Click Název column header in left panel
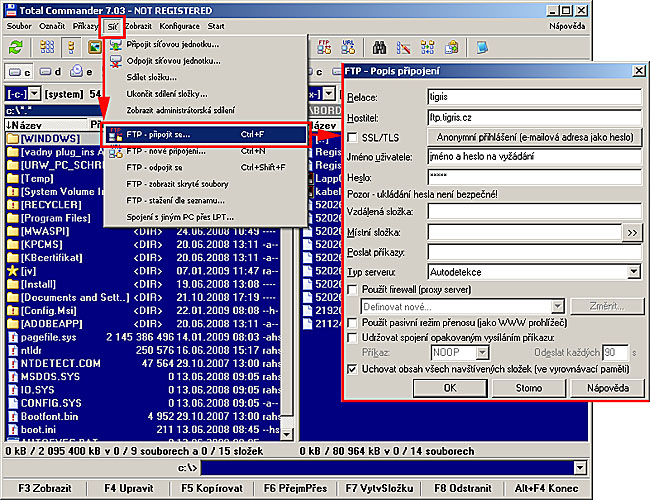Image resolution: width=650 pixels, height=500 pixels. click(x=46, y=124)
